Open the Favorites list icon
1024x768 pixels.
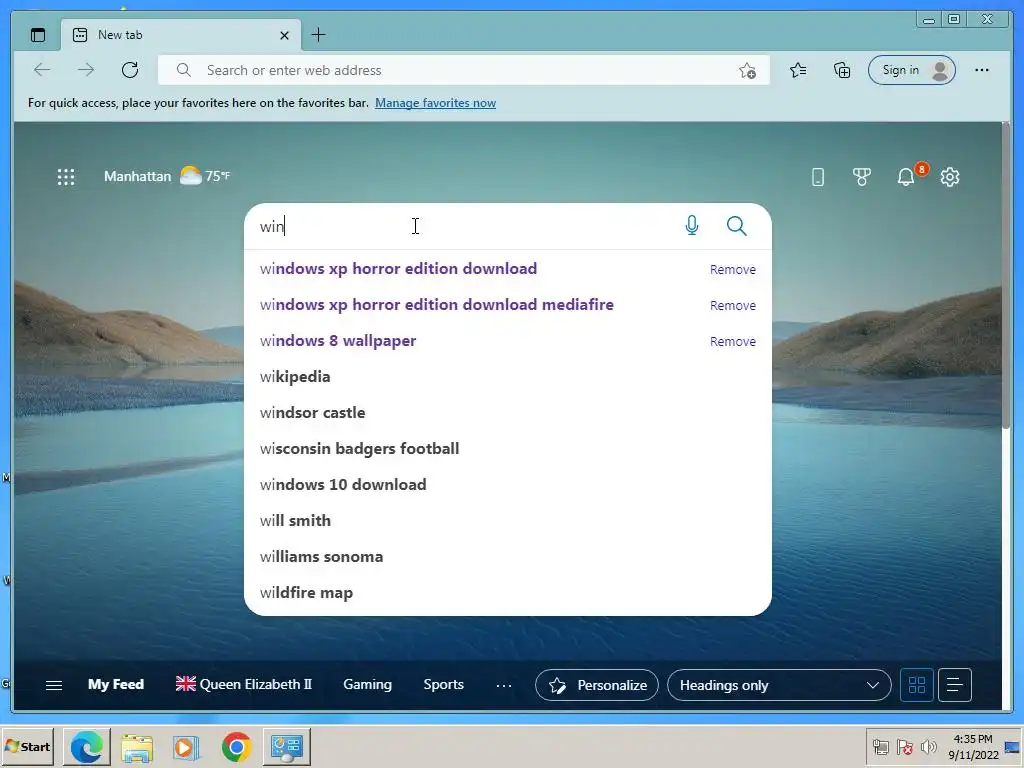[797, 70]
